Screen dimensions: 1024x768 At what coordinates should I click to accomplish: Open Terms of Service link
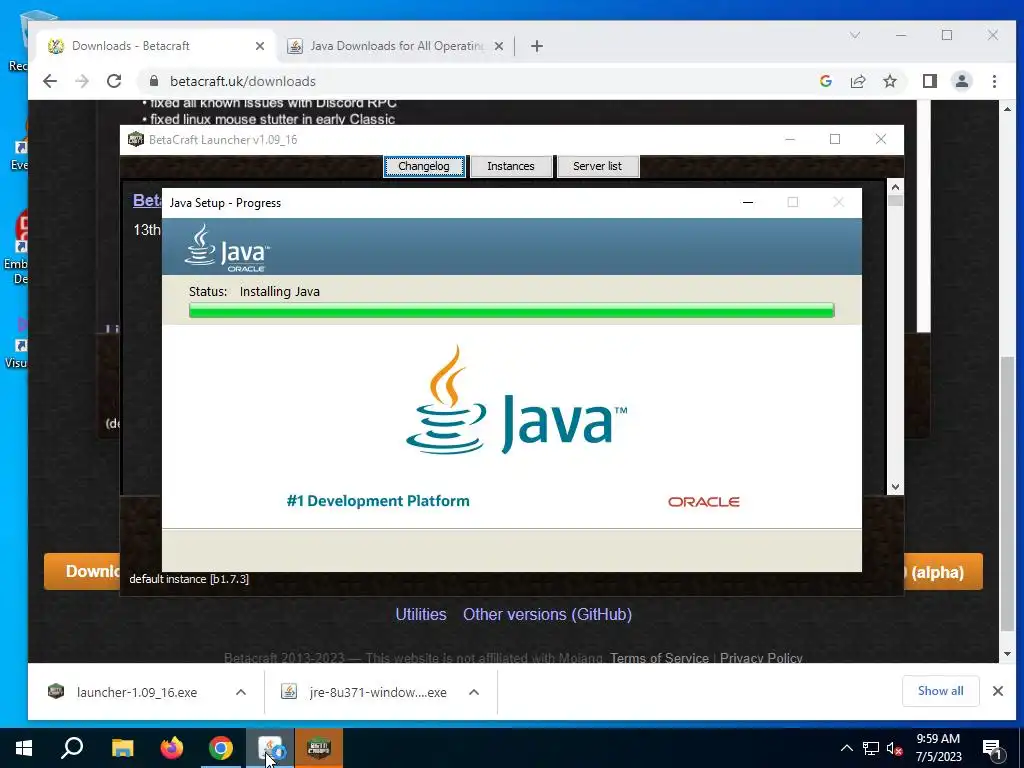click(x=659, y=657)
